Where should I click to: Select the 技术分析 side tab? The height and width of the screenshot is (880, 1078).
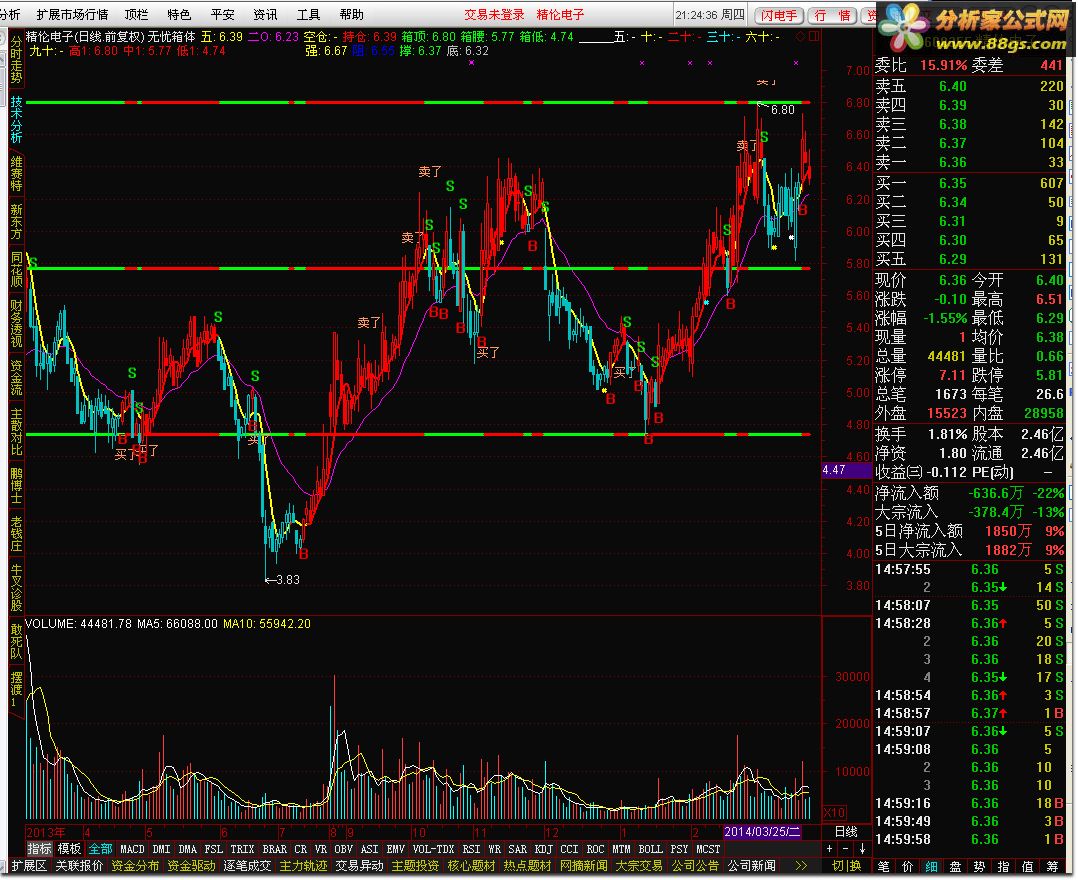[16, 120]
